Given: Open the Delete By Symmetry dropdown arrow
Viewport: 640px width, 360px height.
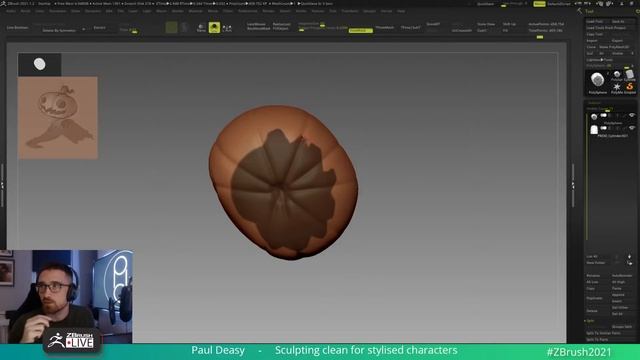Looking at the screenshot, I should pos(84,29).
